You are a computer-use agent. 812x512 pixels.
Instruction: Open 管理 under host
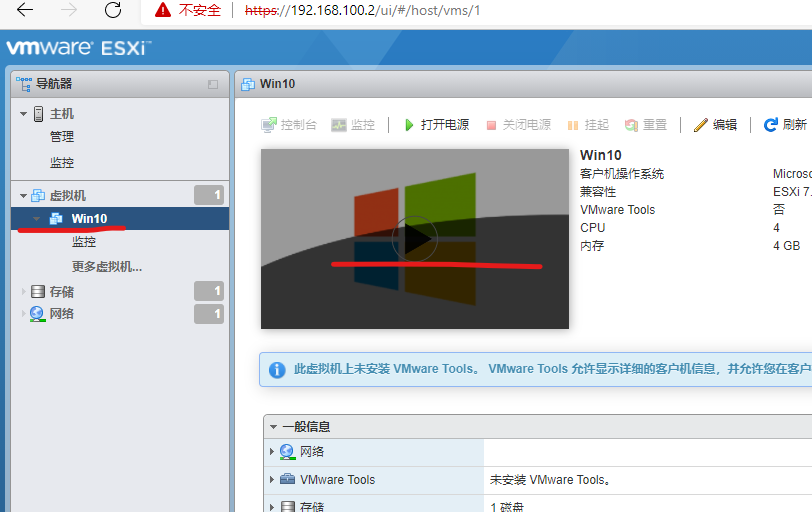point(62,137)
